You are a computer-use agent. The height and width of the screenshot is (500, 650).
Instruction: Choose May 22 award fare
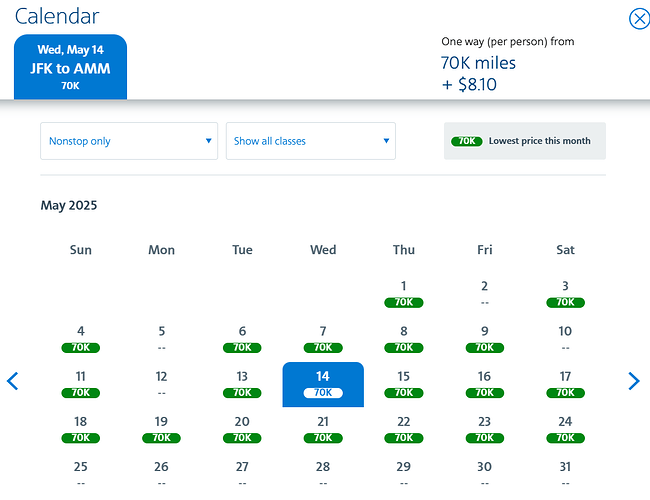[x=404, y=429]
